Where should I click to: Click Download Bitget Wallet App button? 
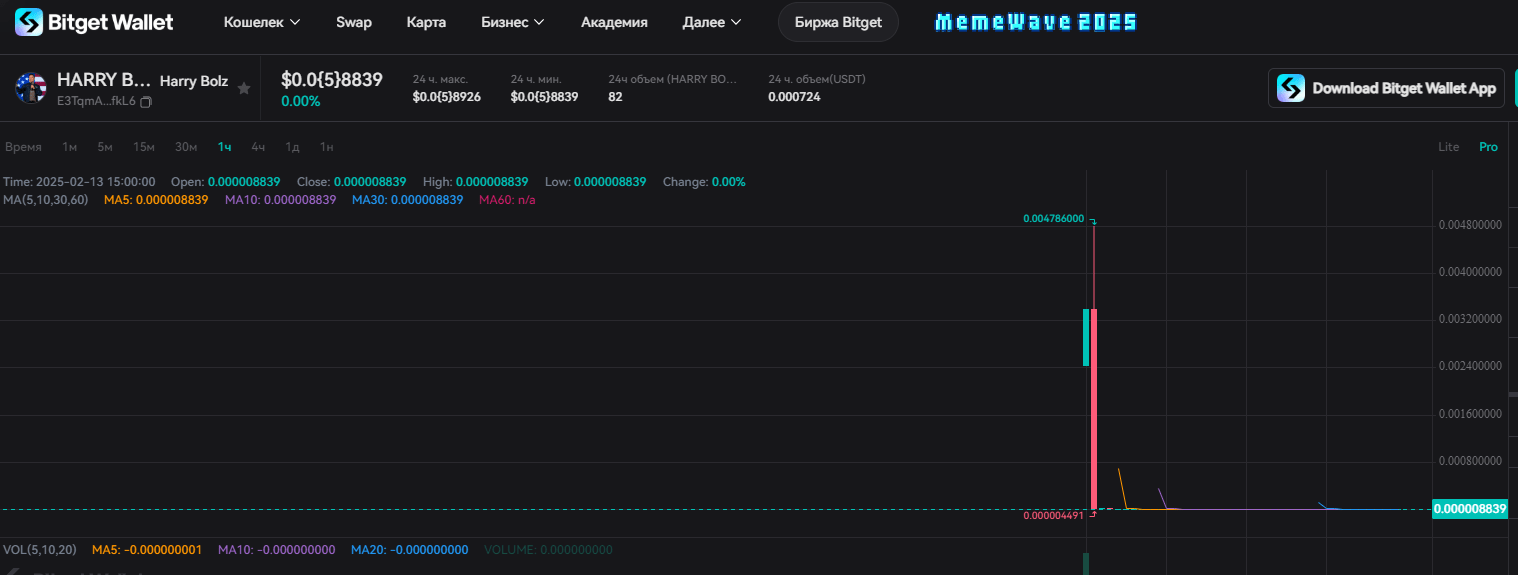pyautogui.click(x=1386, y=88)
